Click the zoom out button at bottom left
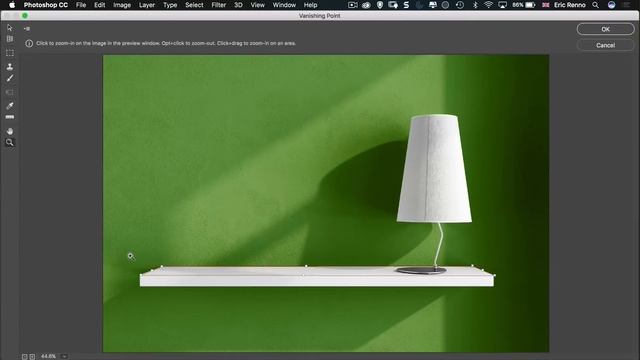Image resolution: width=640 pixels, height=360 pixels. [24, 357]
